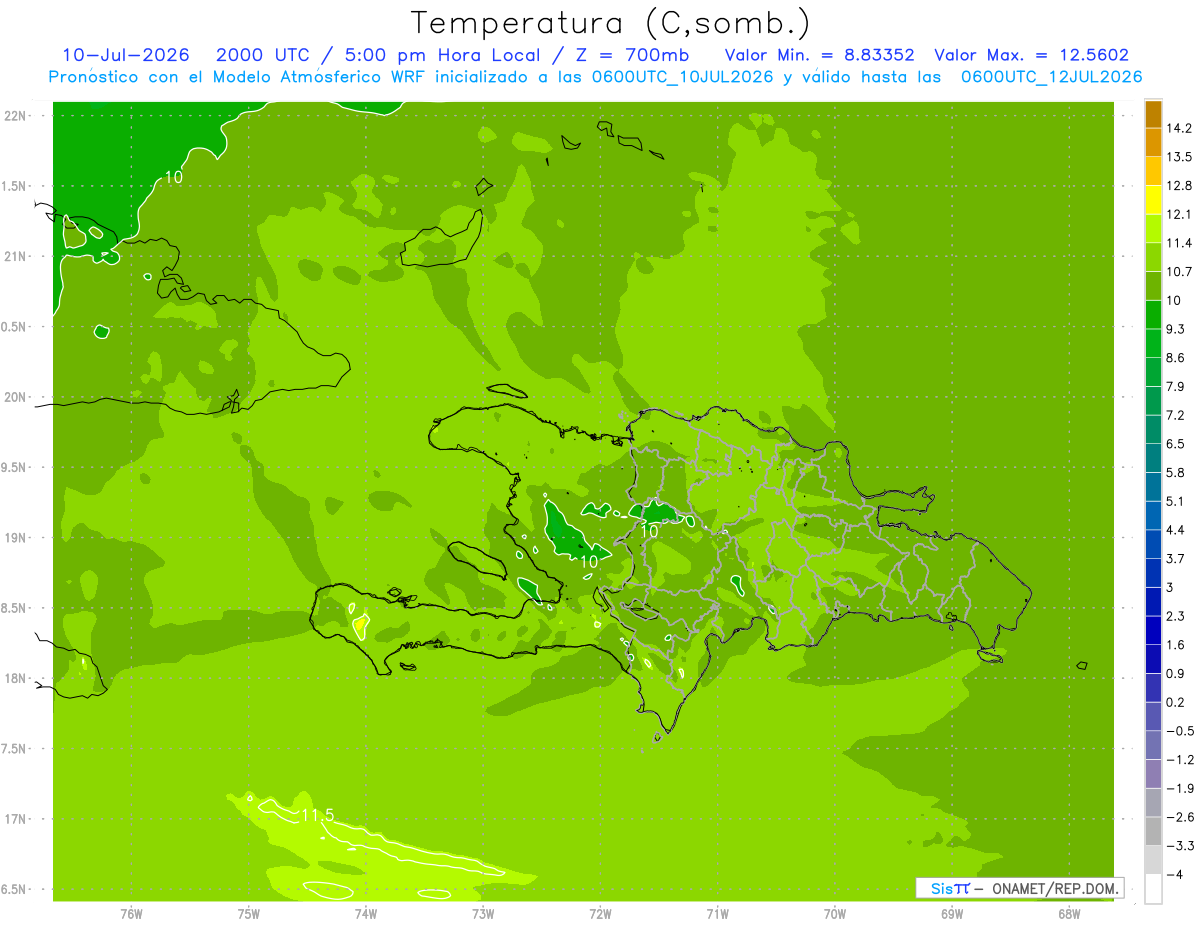
Task: Pick the dark blue color band between 1.6 and 2.3
Action: (1153, 630)
